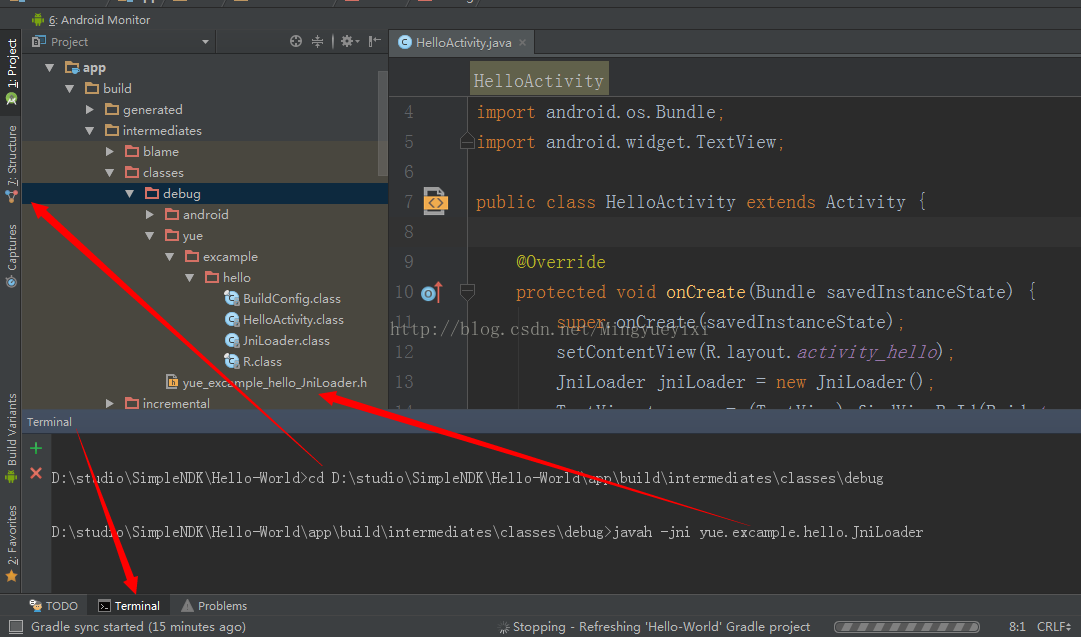Viewport: 1081px width, 637px height.
Task: Click the HelloActivity breadcrumb label
Action: point(538,81)
